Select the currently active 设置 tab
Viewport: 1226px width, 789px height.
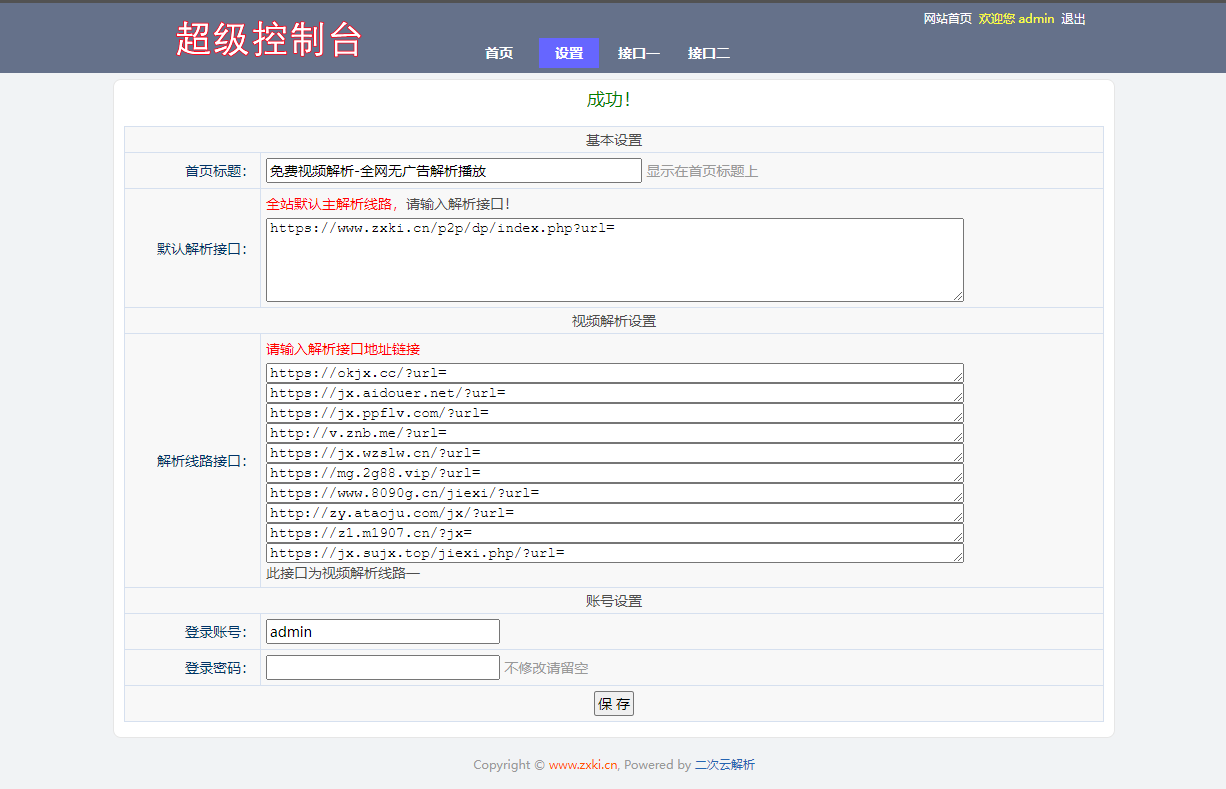(x=568, y=53)
